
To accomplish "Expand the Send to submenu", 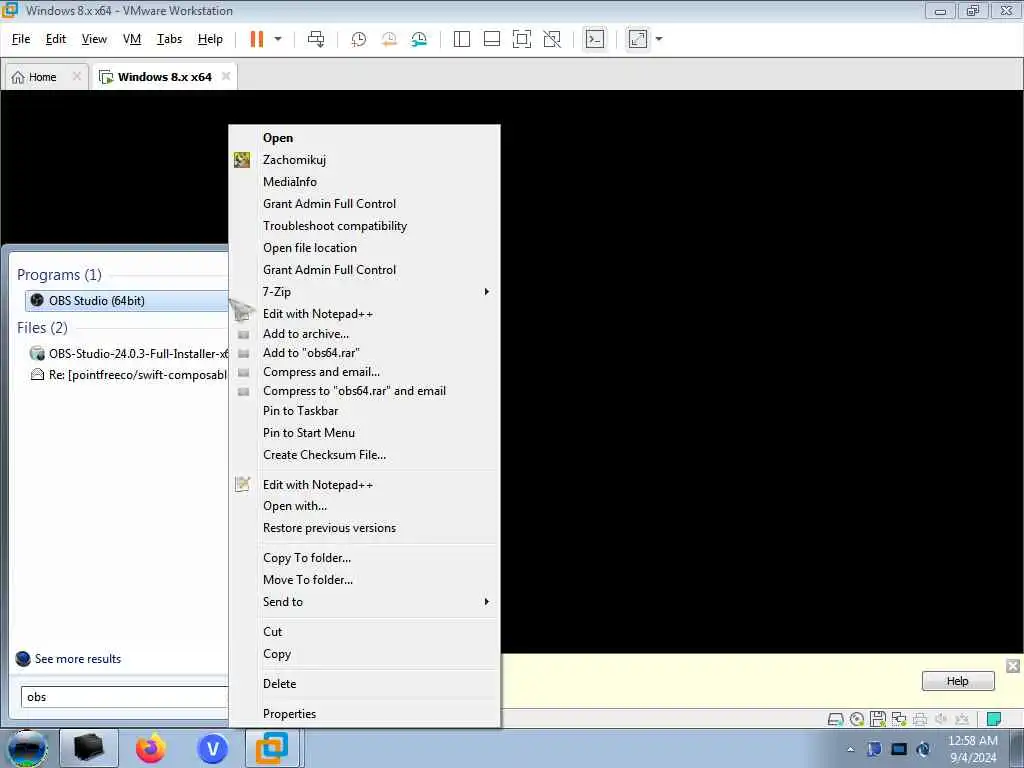I will point(364,602).
